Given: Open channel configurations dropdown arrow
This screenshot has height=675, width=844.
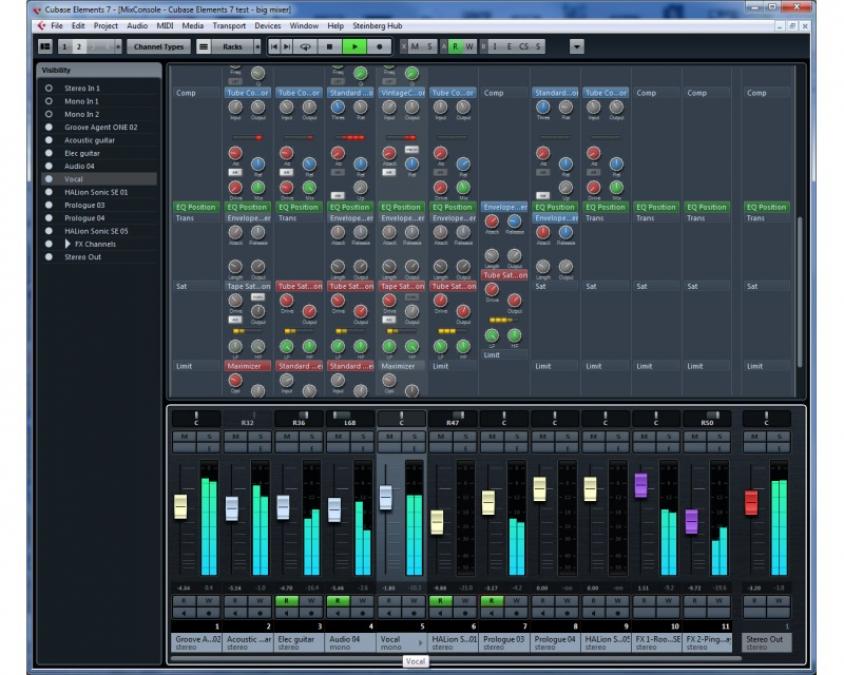Looking at the screenshot, I should tap(118, 47).
